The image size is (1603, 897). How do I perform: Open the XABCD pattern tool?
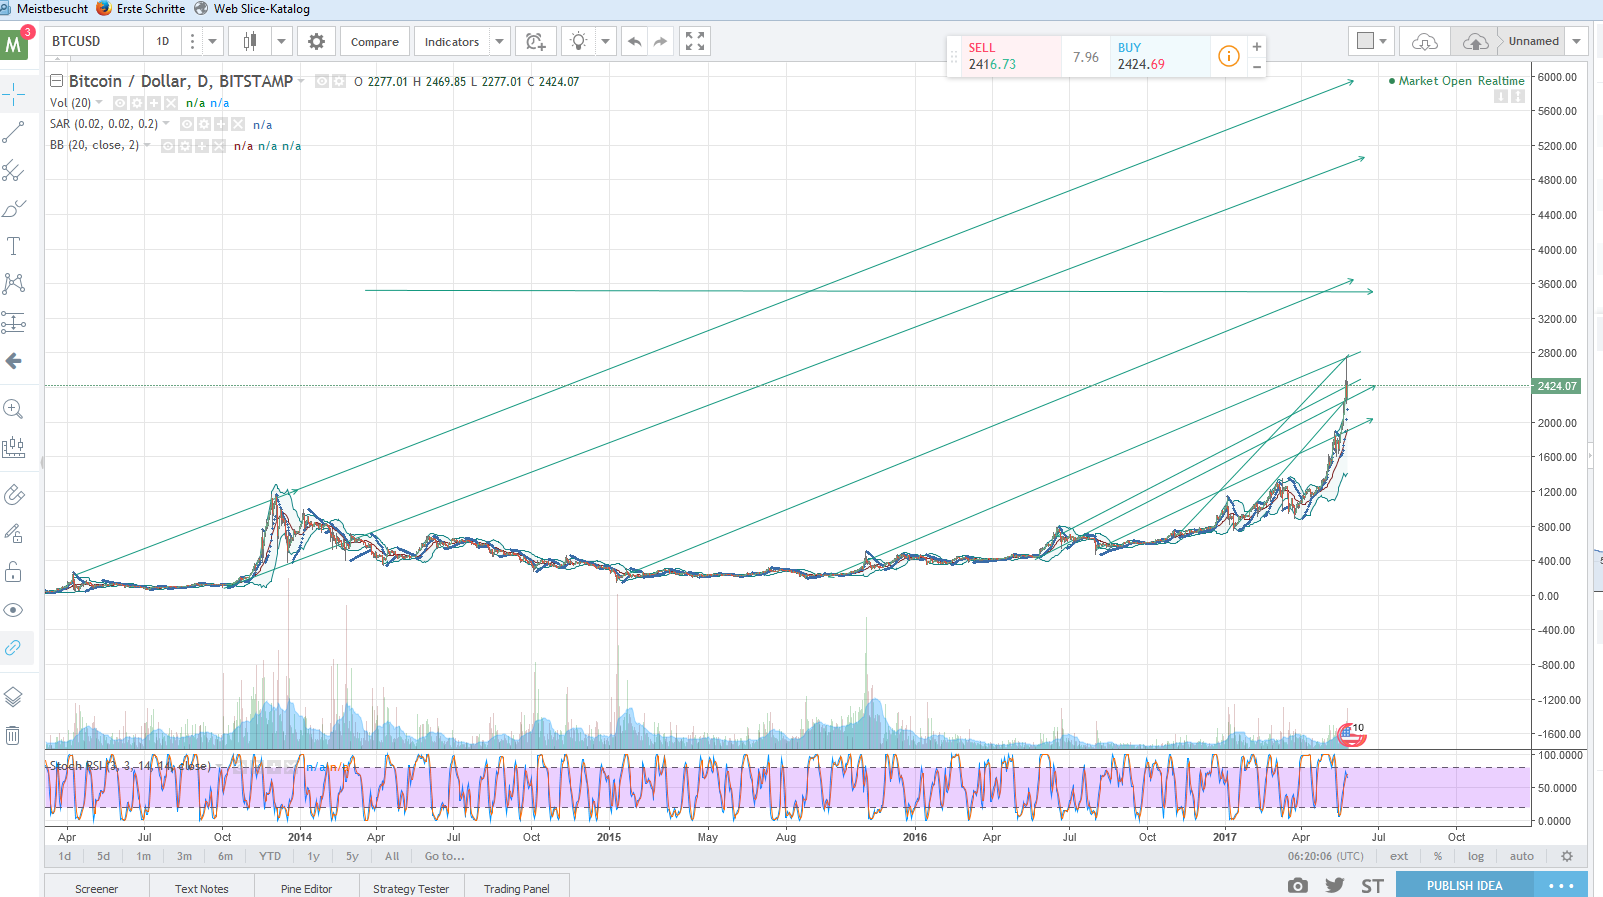point(14,284)
